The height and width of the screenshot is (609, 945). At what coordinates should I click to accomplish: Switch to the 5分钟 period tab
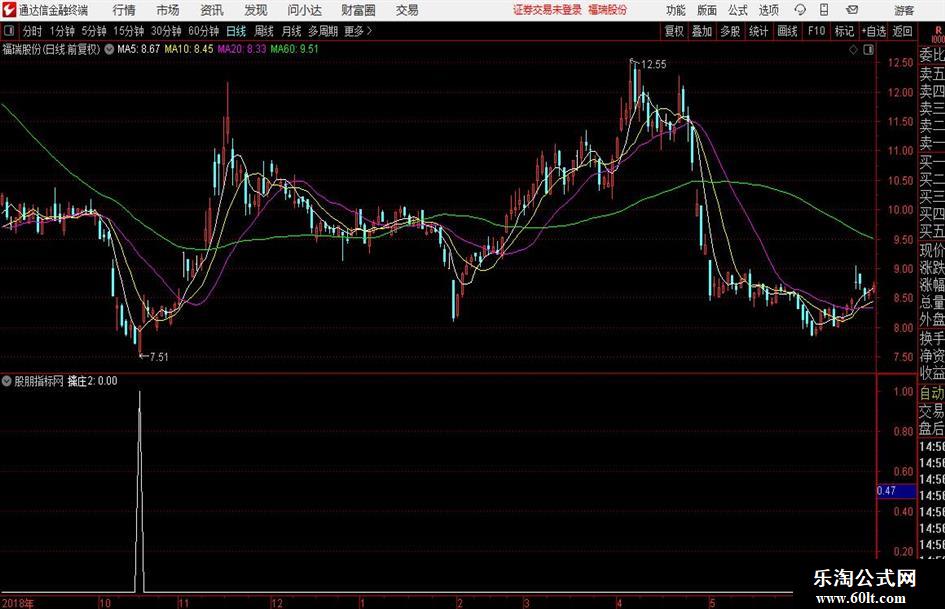pos(94,31)
